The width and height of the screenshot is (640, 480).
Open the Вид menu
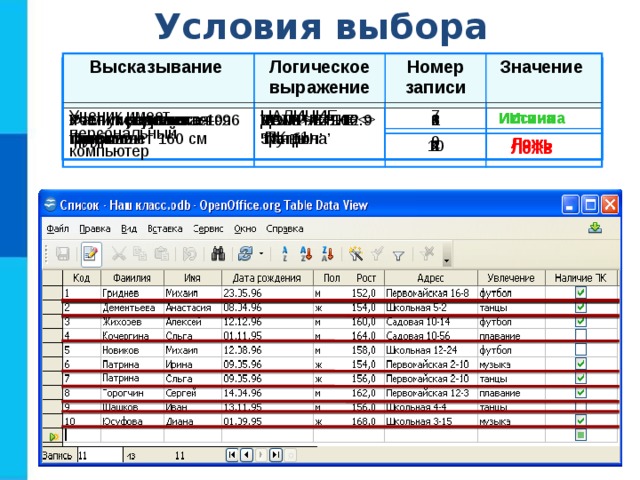129,229
